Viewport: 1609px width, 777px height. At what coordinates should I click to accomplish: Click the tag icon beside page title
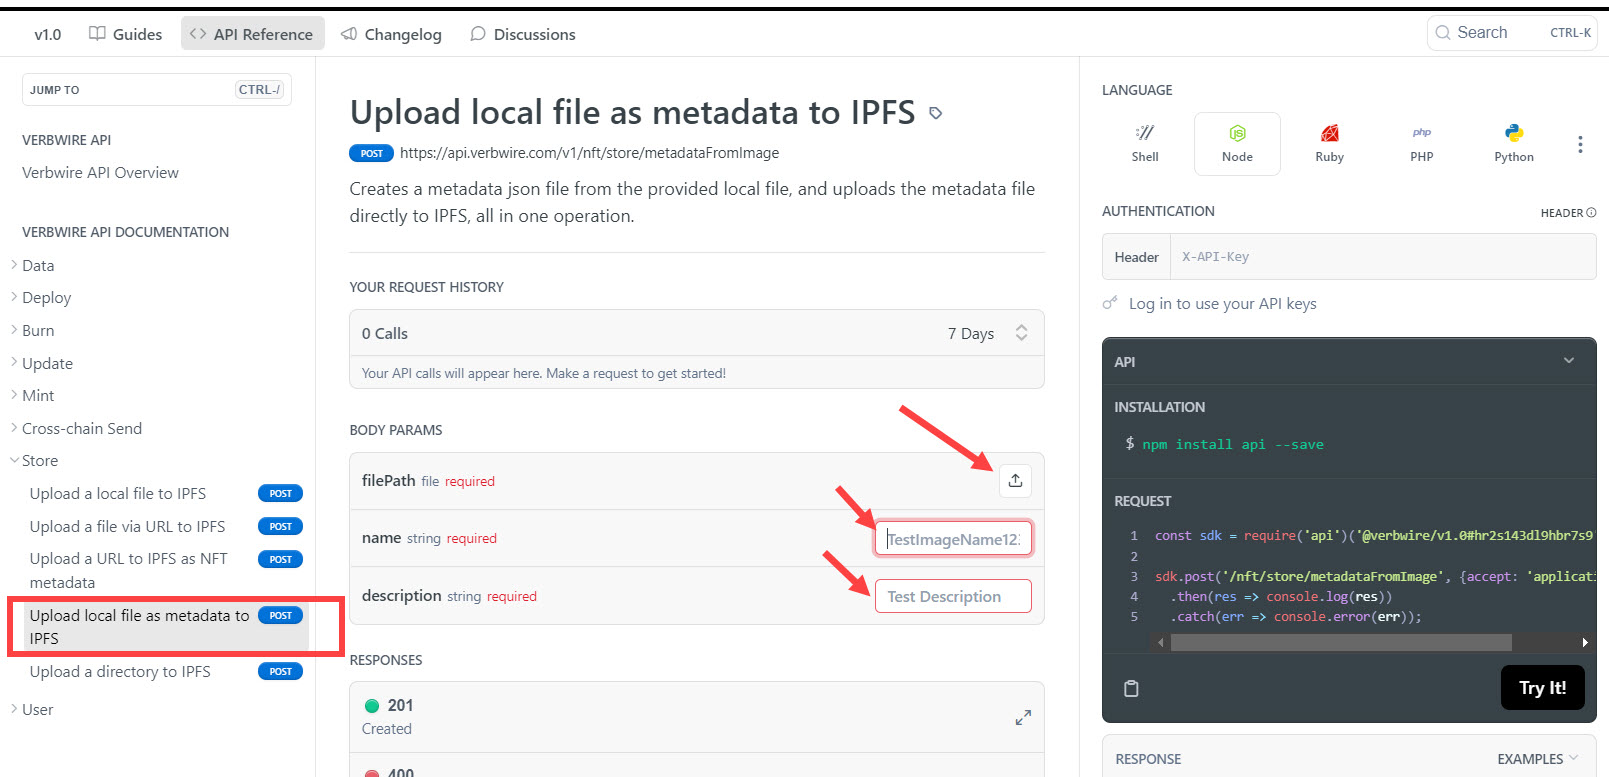pos(936,113)
